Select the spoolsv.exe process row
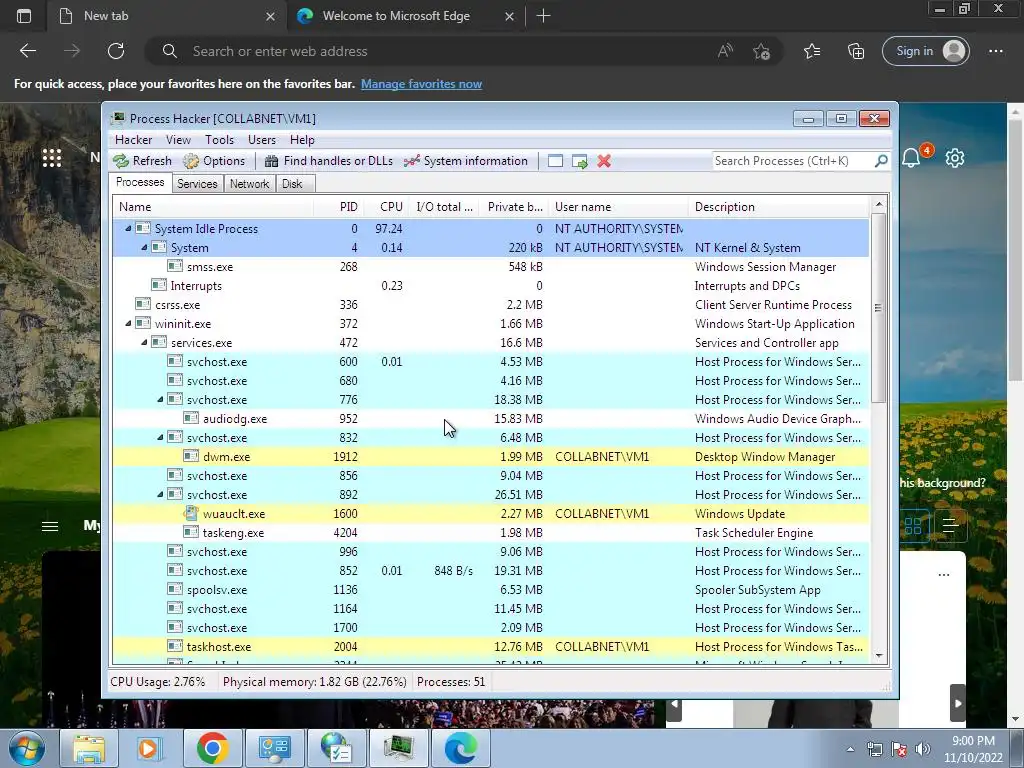 (491, 590)
